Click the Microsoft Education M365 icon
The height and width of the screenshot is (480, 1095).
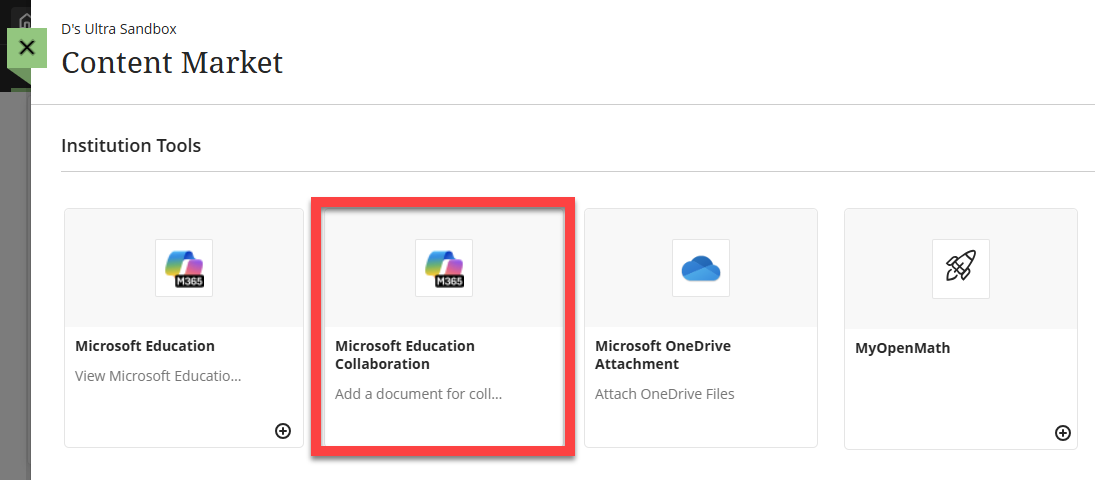pos(184,268)
